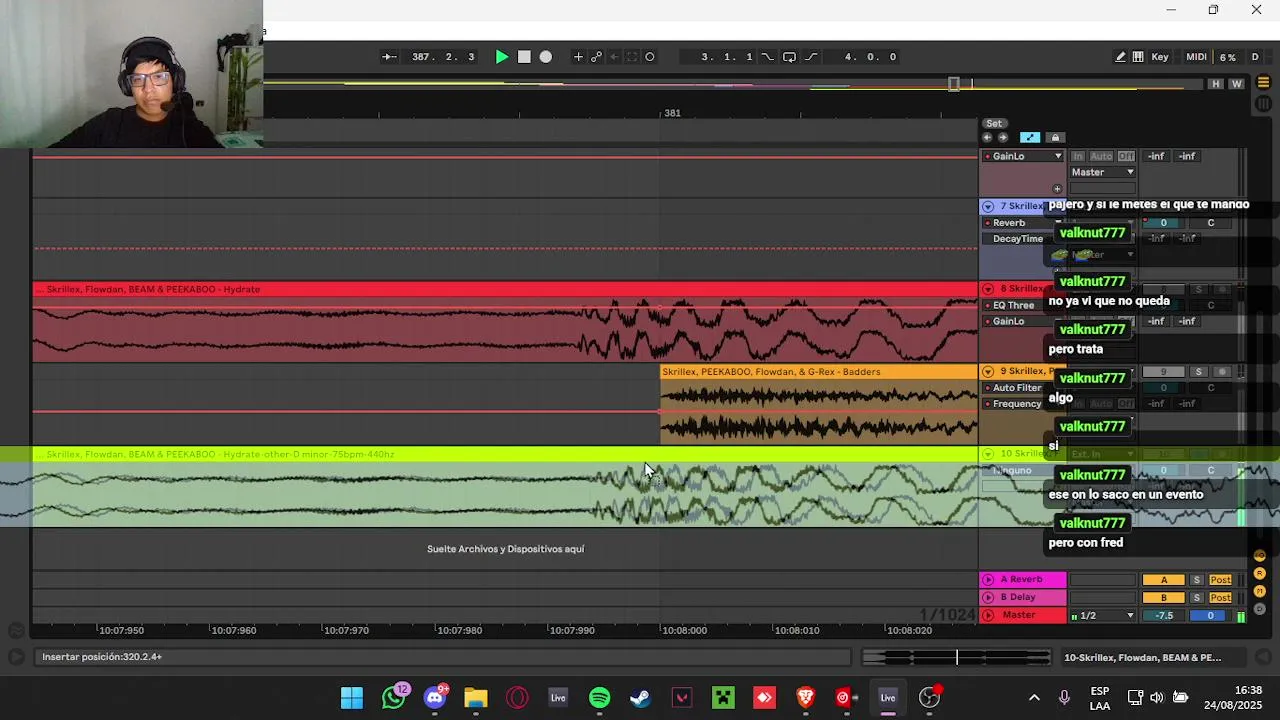
Task: Click the H optimize height button
Action: pyautogui.click(x=1216, y=84)
